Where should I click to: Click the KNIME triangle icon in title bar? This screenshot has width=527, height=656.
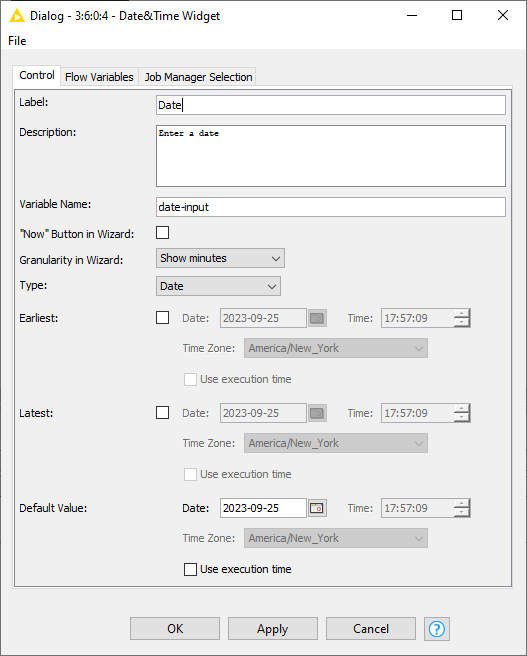click(17, 16)
